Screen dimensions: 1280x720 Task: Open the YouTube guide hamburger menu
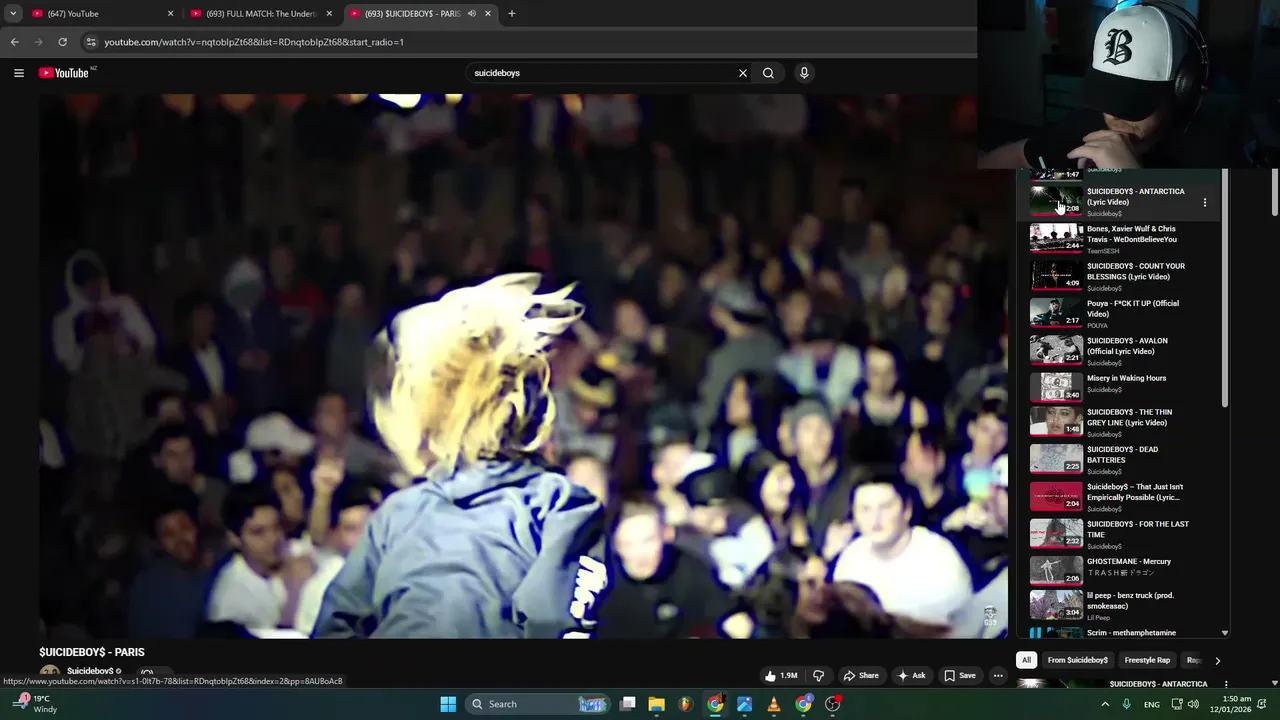point(18,73)
